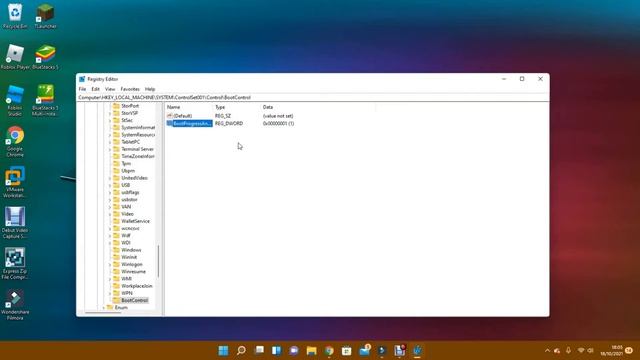
Task: Open the Teams Chat taskbar icon
Action: tap(294, 350)
